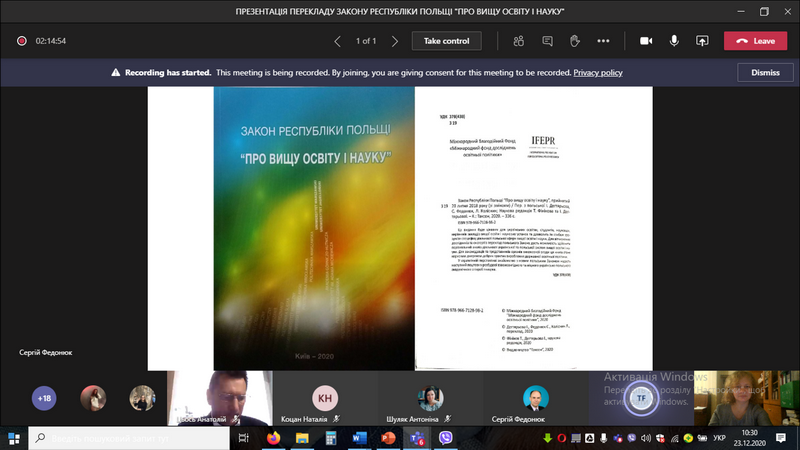Open the share content tray
800x450 pixels.
tap(702, 41)
